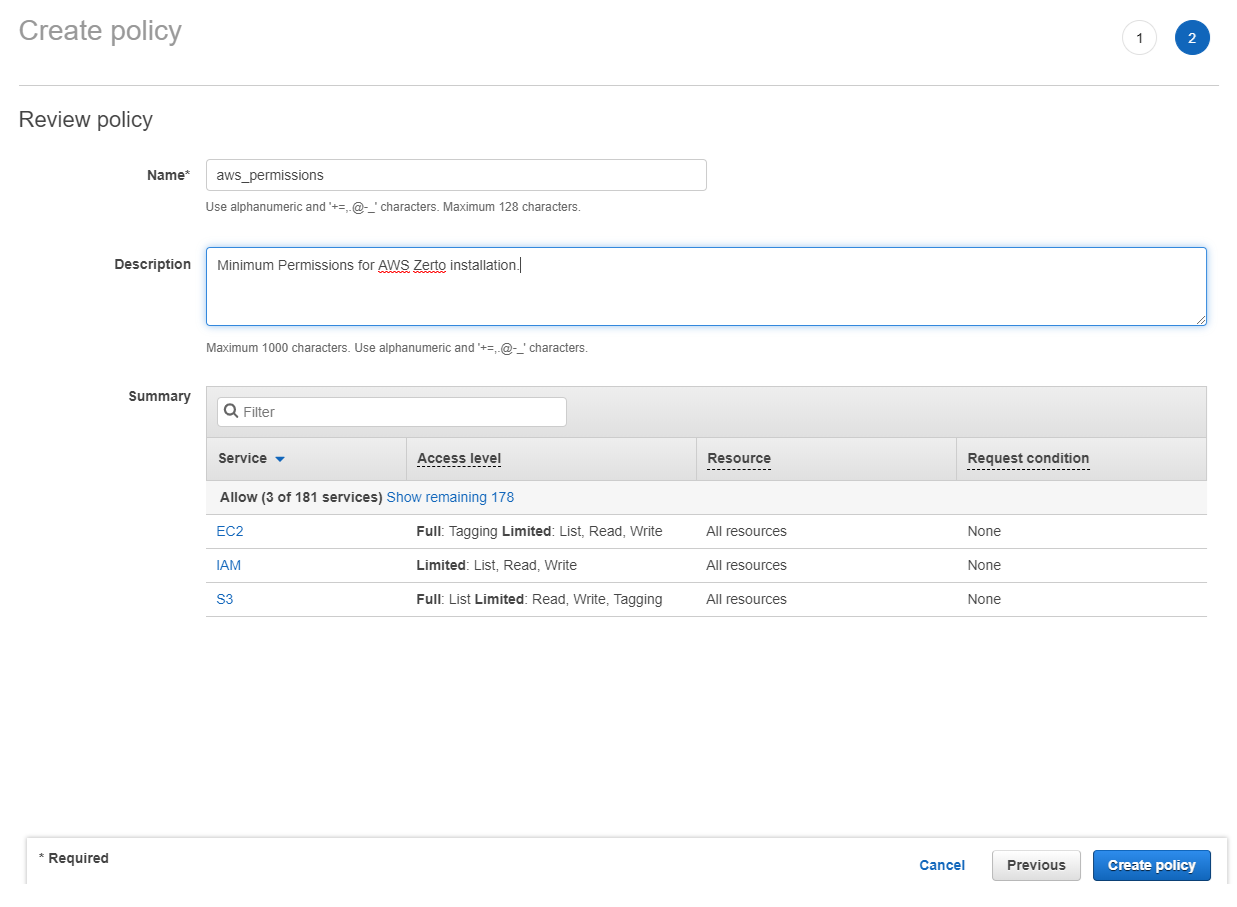Click 'All resources' in EC2 row
Viewport: 1237px width, 907px height.
(x=746, y=531)
